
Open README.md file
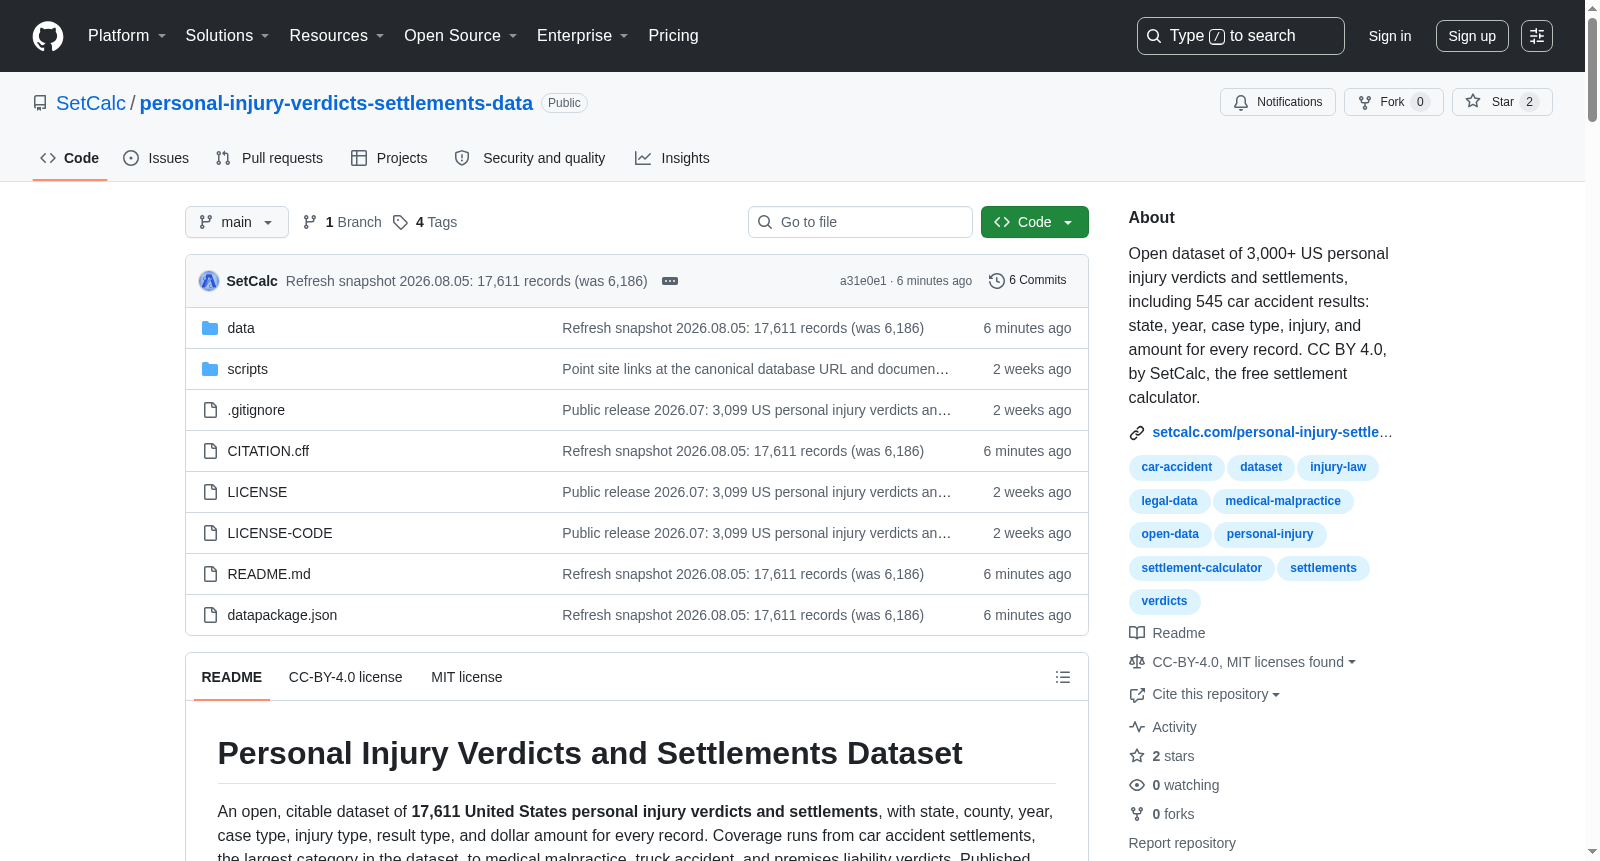(269, 574)
